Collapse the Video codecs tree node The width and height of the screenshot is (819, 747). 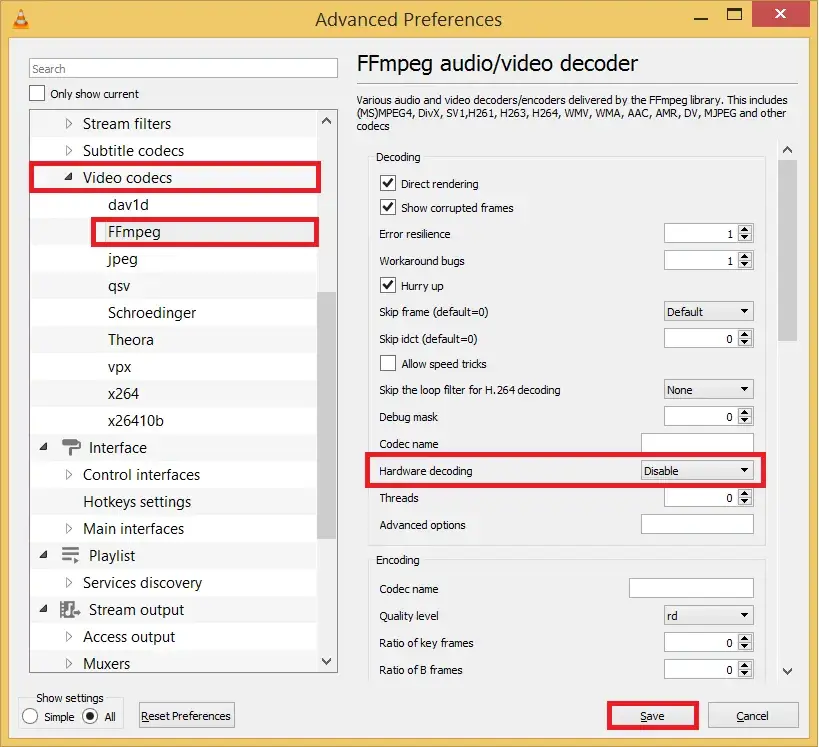coord(69,178)
